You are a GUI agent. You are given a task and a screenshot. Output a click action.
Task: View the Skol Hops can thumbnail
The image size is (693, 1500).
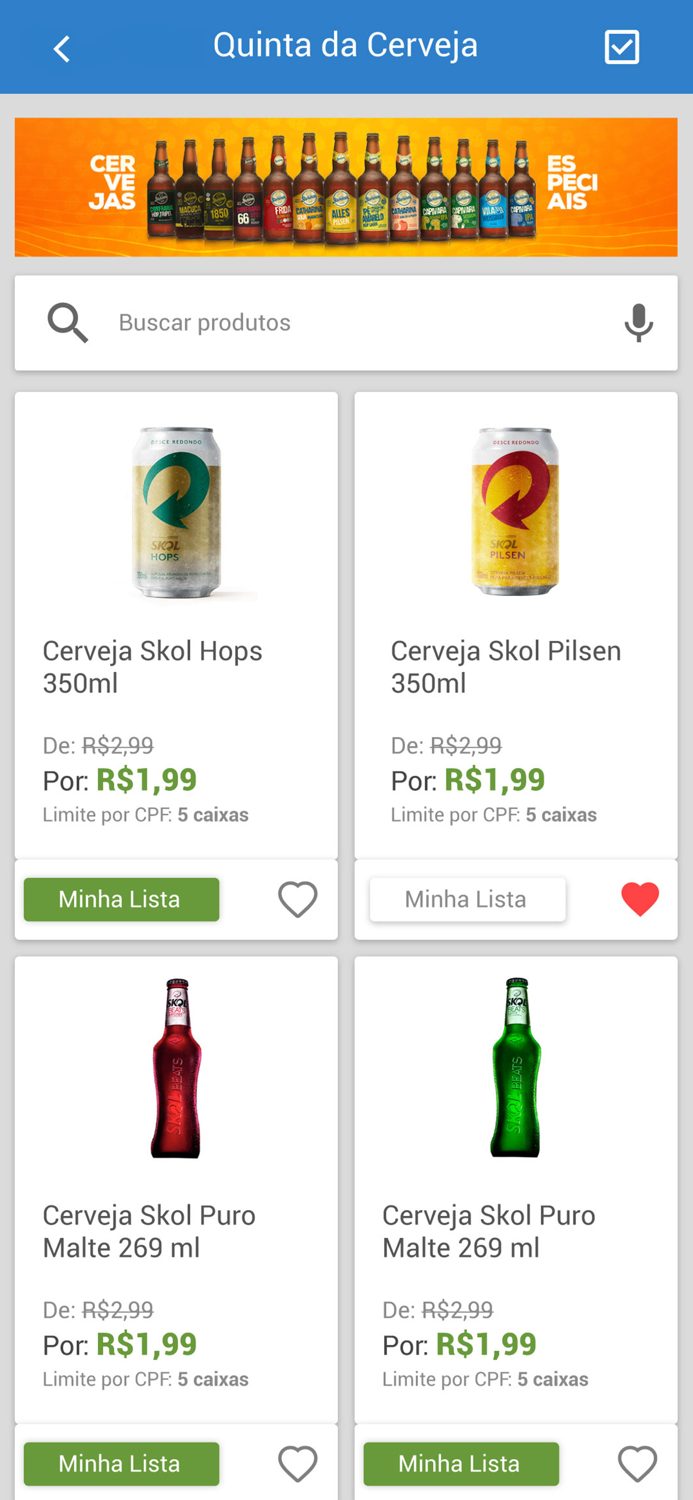point(176,512)
